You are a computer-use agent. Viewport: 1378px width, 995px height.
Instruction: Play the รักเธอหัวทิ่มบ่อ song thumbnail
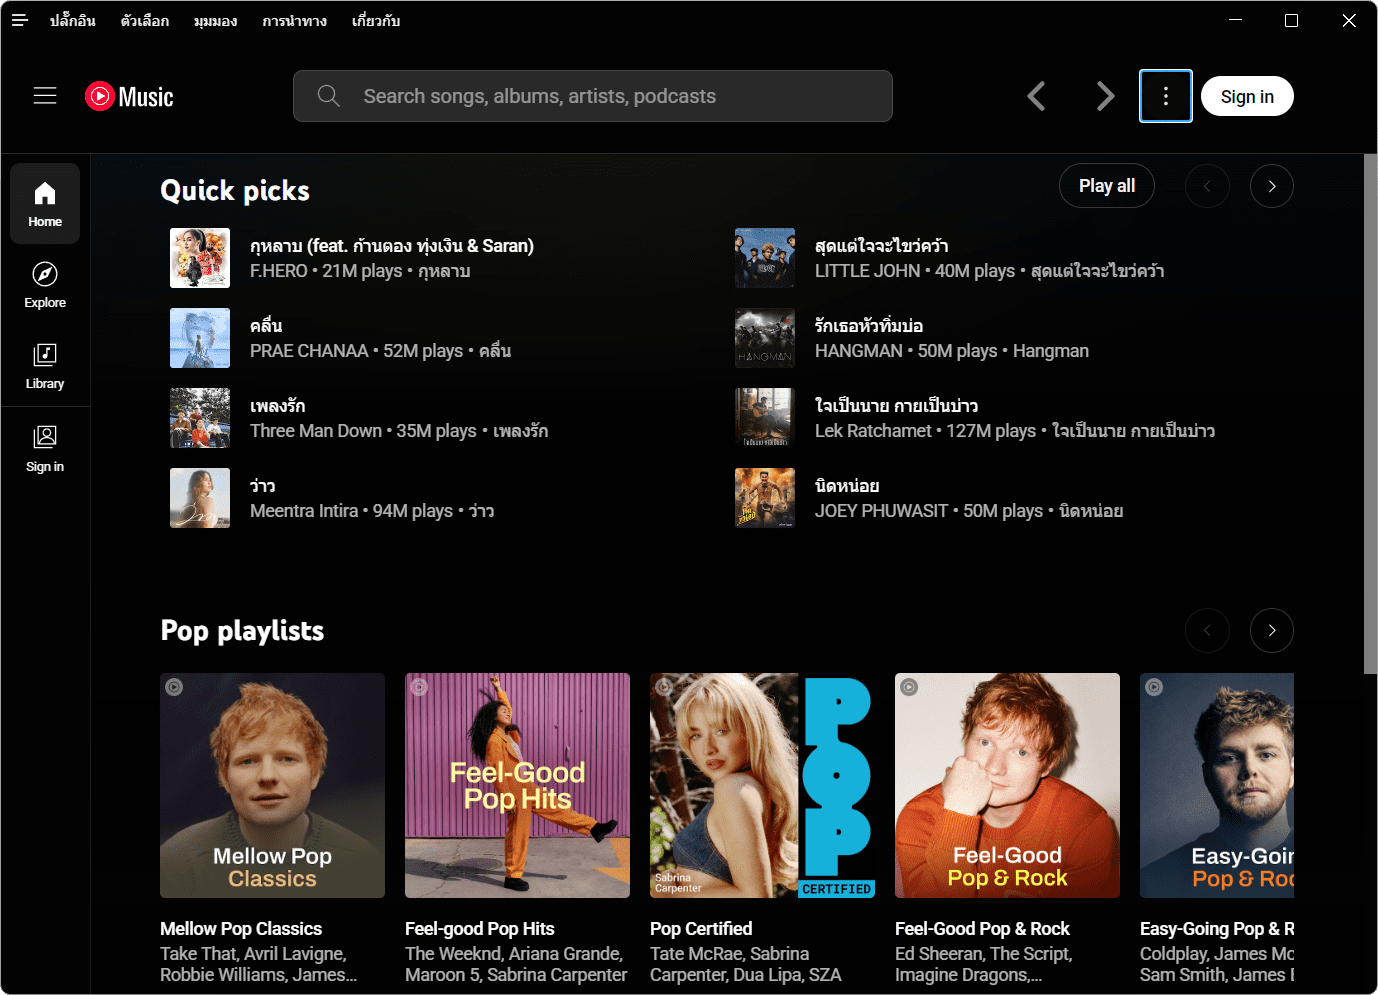(x=765, y=338)
